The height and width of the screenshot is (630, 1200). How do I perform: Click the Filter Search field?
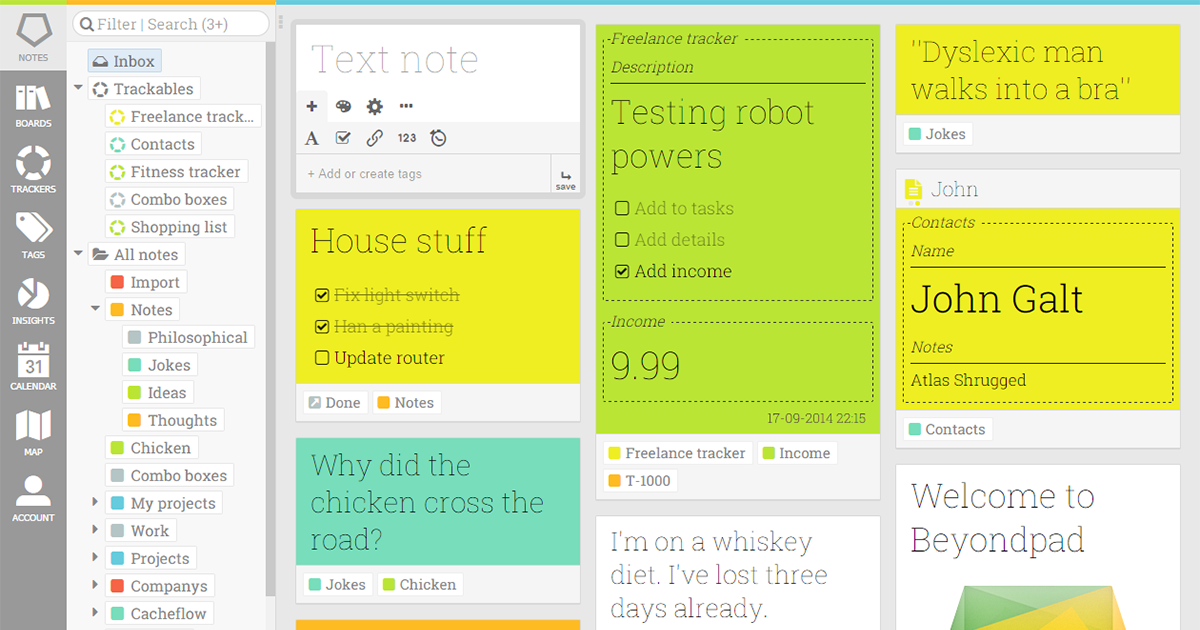[x=170, y=22]
